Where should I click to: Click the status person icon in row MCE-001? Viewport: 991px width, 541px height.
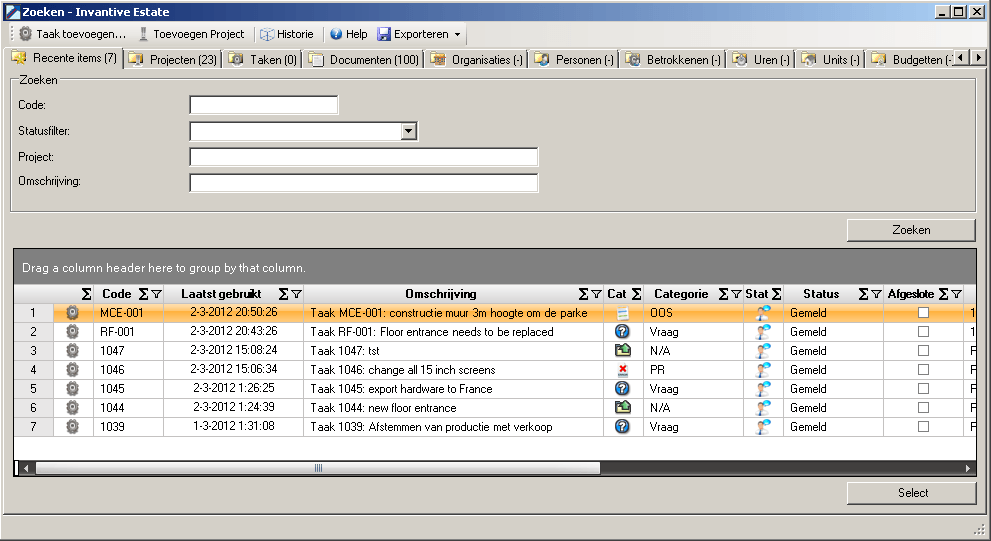[763, 312]
